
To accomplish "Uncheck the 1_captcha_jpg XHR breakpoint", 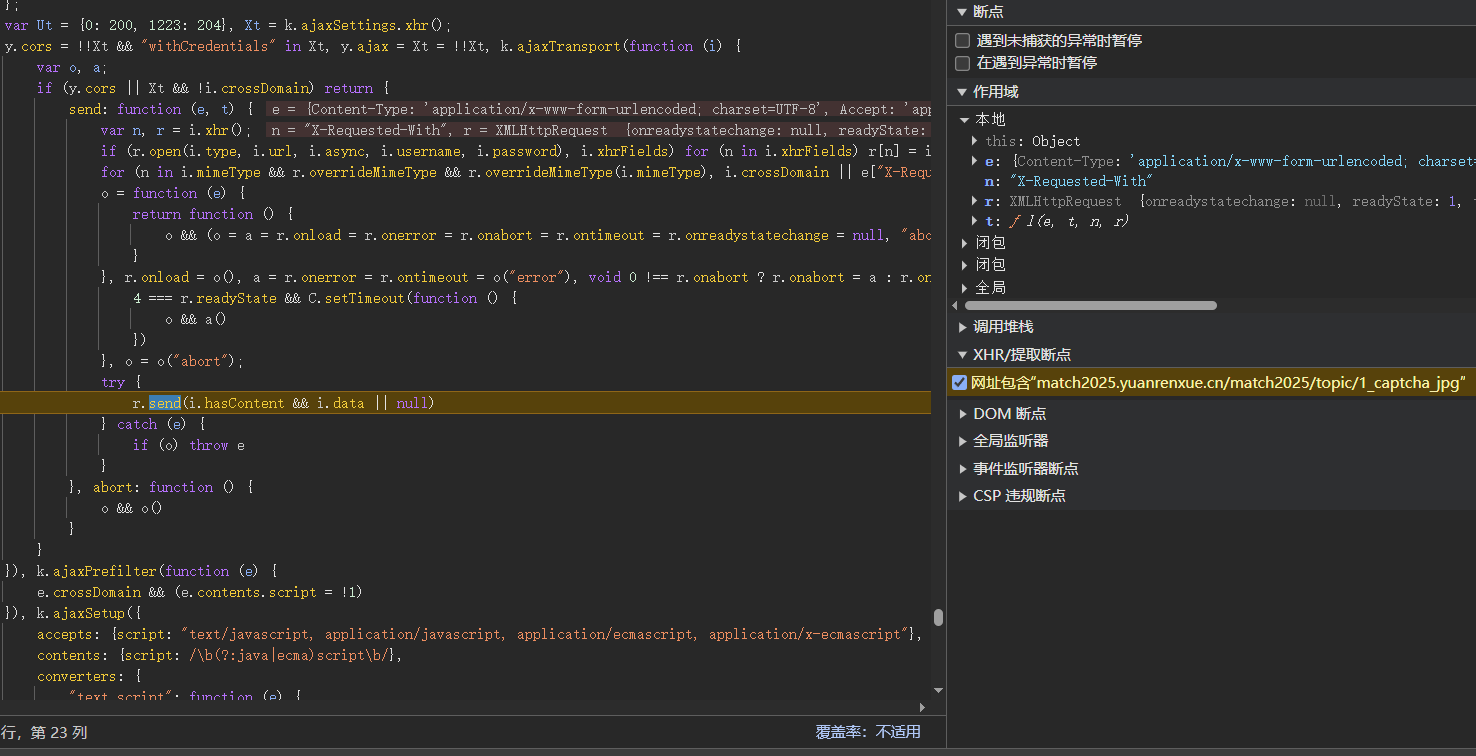I will (960, 383).
